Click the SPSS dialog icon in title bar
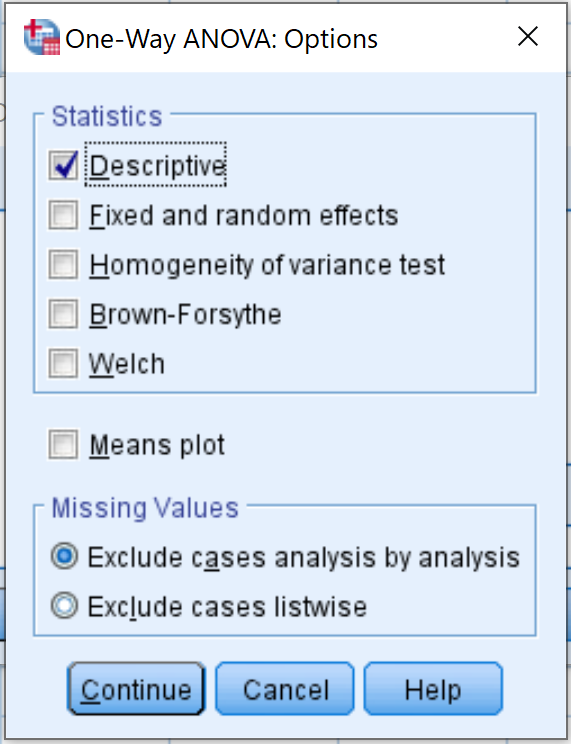This screenshot has width=571, height=744. click(x=42, y=37)
